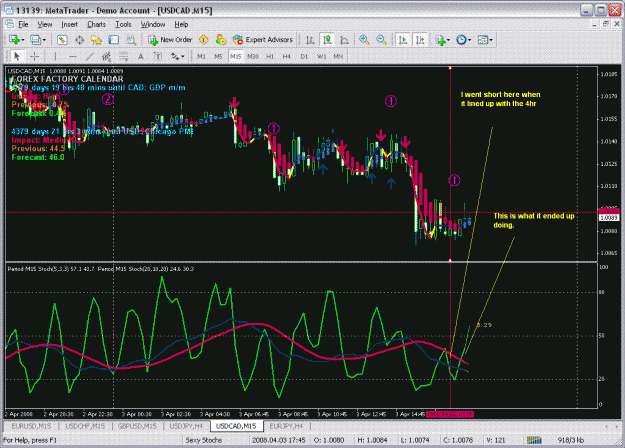
Task: Open the Insert menu
Action: [x=69, y=24]
